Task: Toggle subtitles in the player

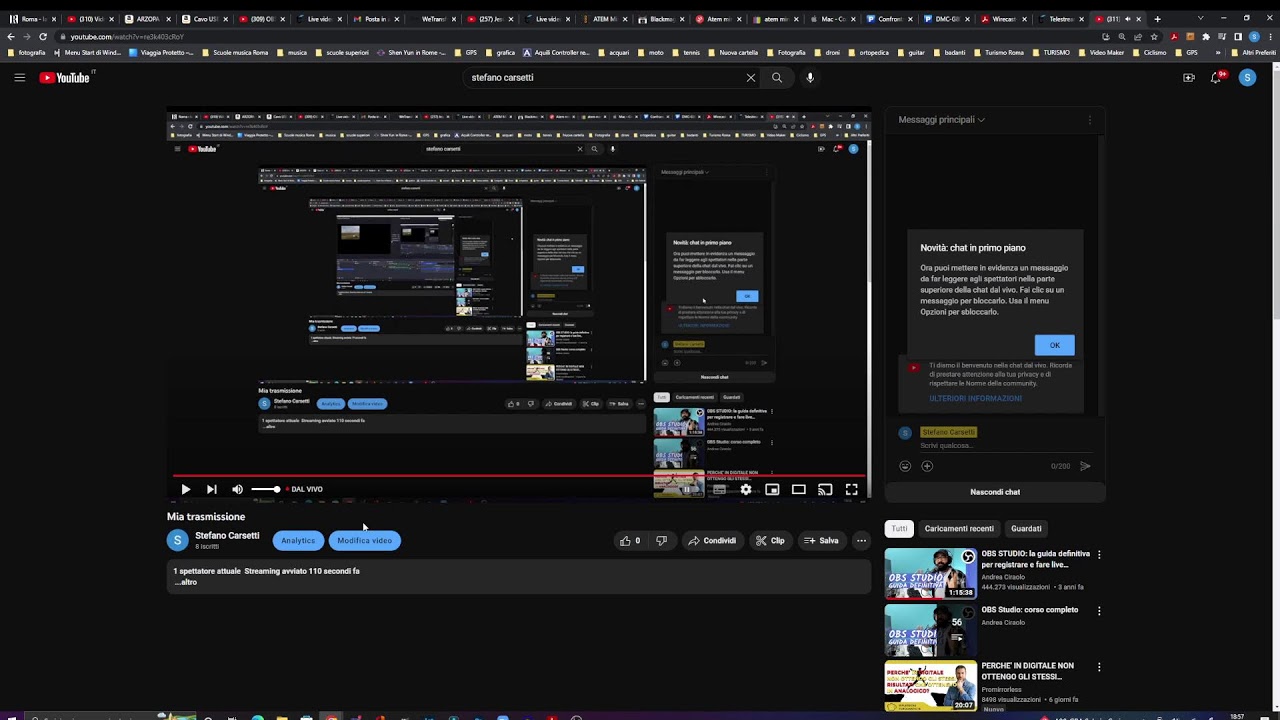Action: (719, 489)
